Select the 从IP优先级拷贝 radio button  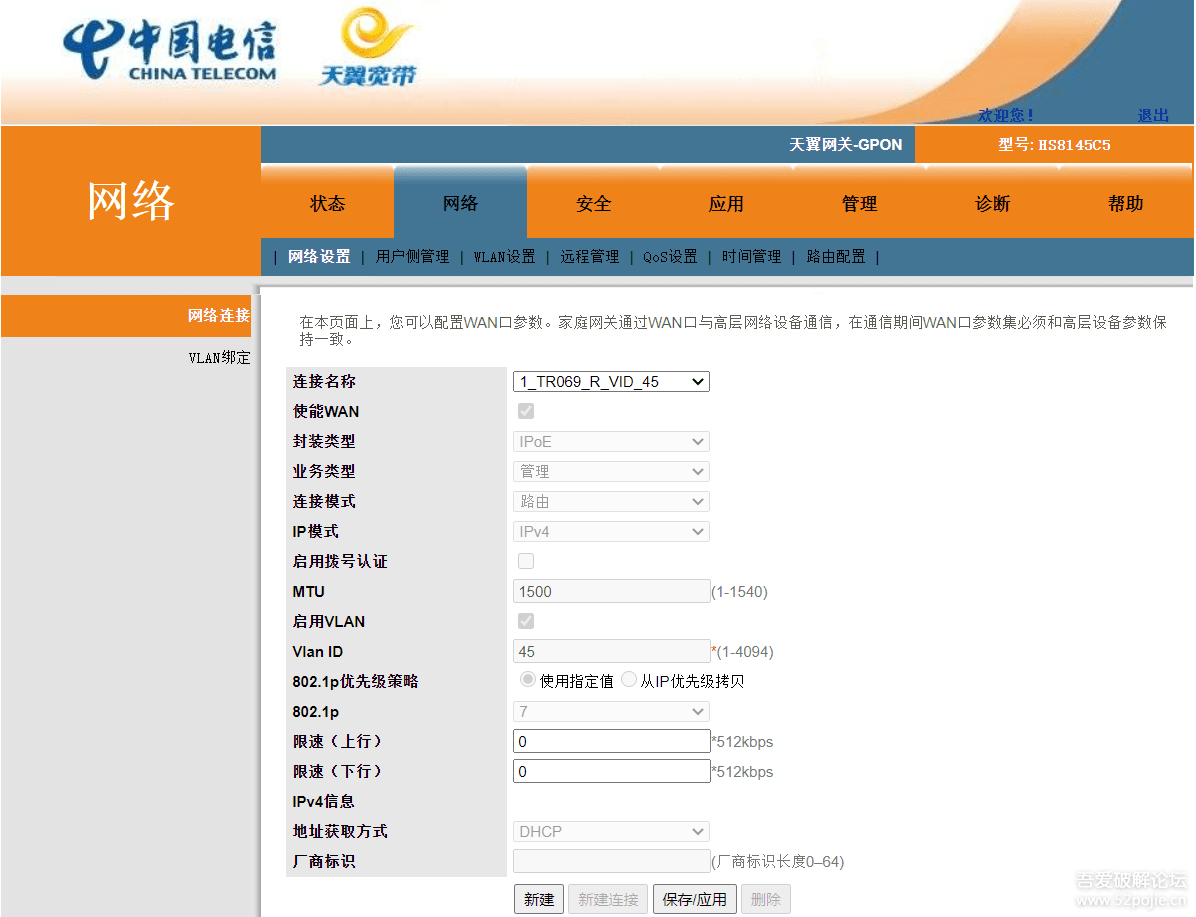629,679
